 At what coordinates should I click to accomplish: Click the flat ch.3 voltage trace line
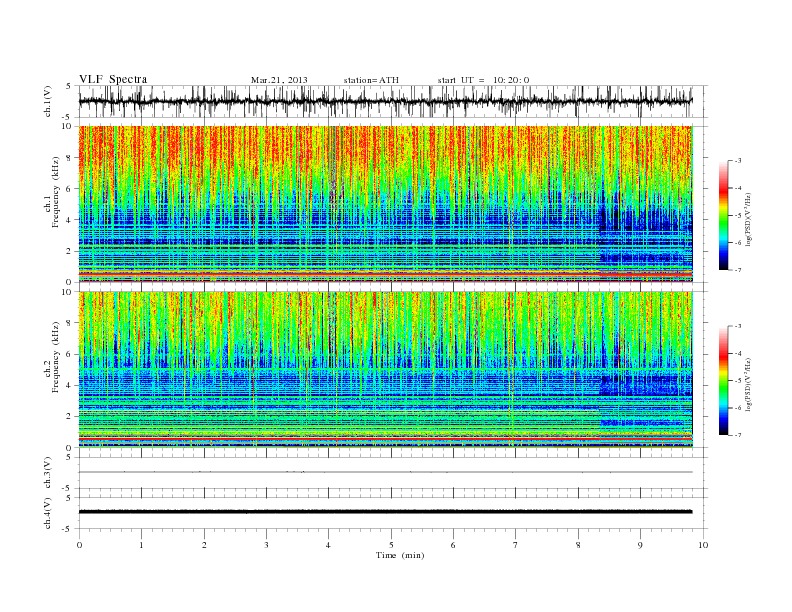point(385,472)
